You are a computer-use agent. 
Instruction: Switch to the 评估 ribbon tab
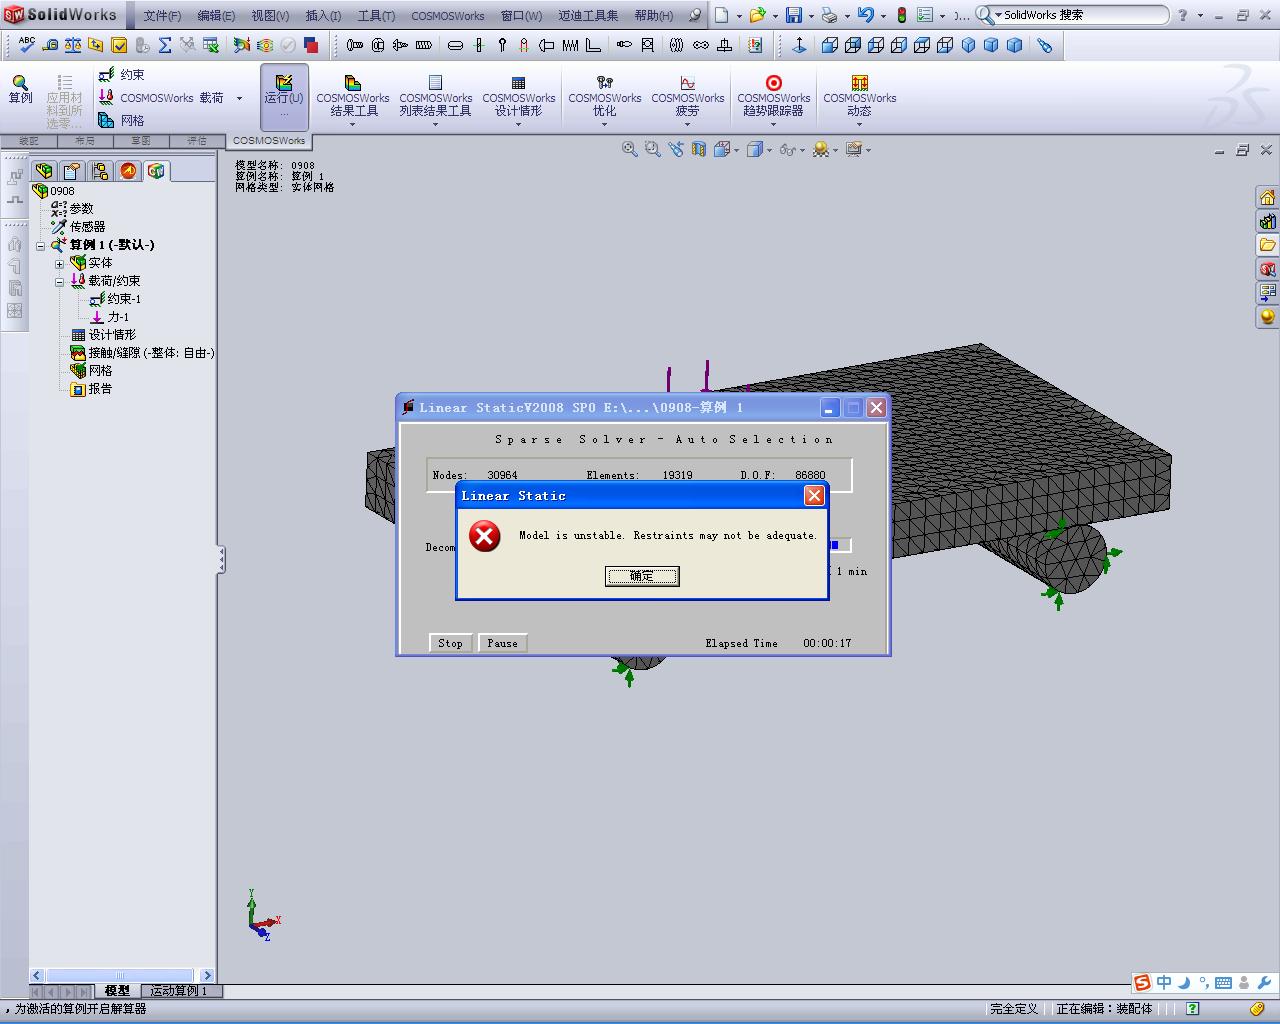(197, 141)
